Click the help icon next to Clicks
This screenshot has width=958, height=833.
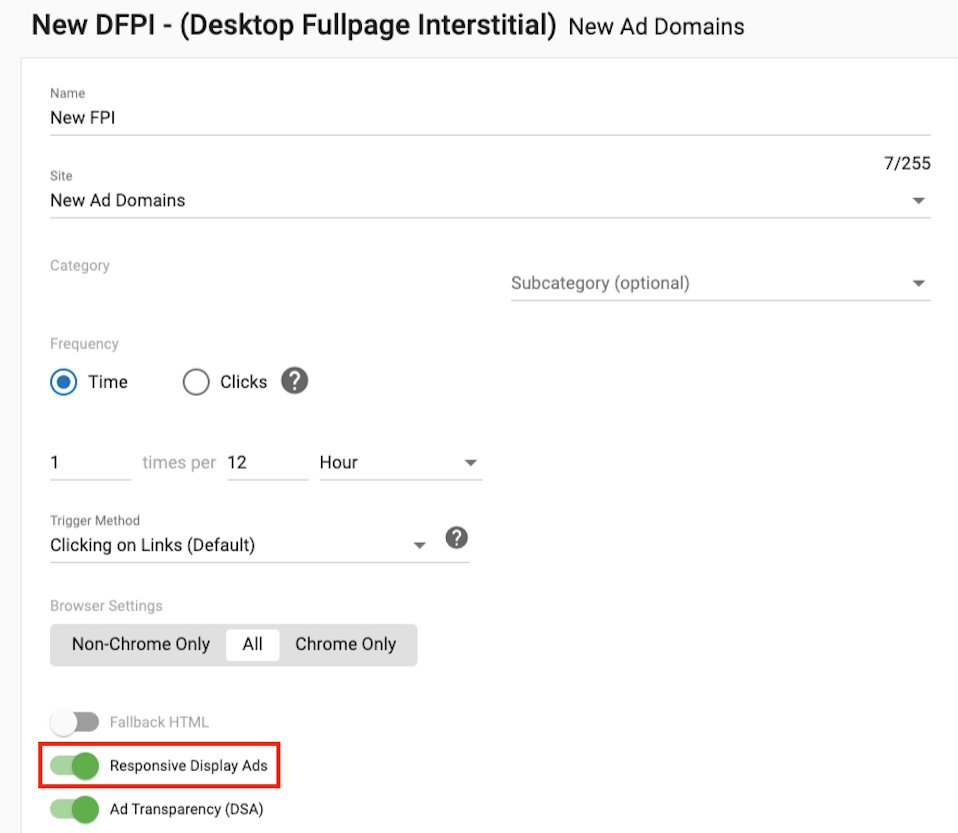click(x=294, y=381)
